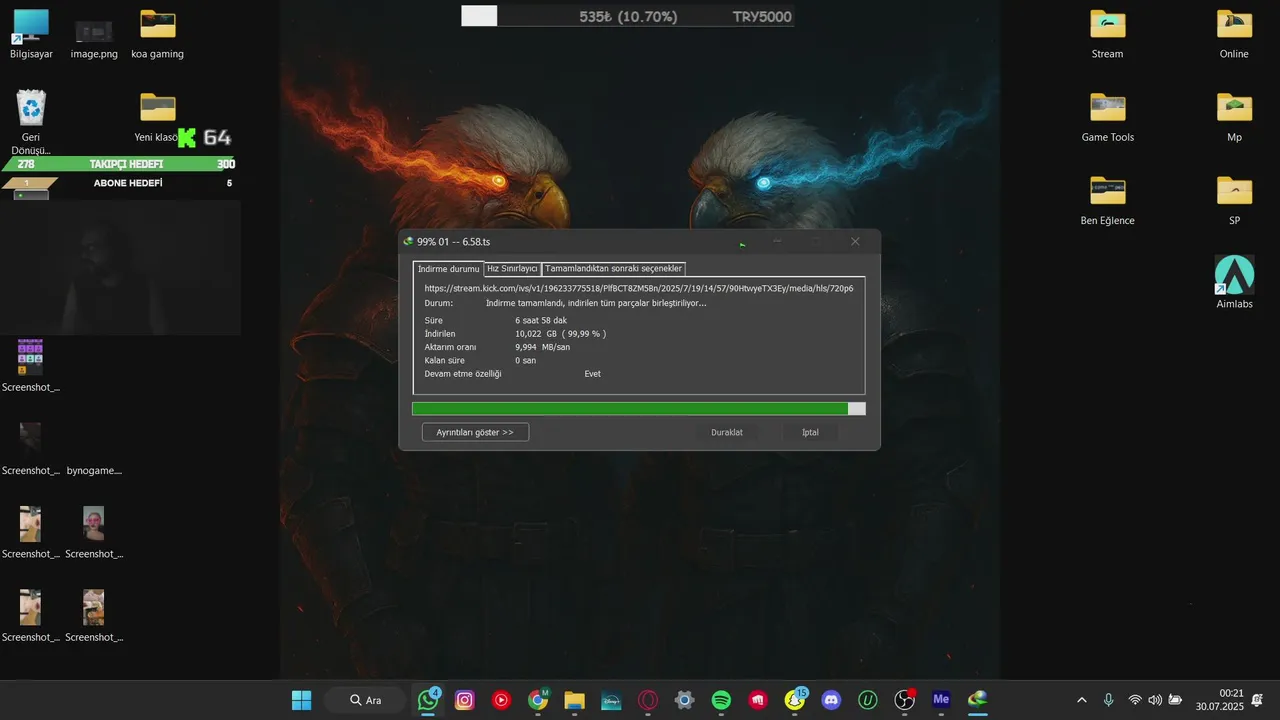Open Discord from the taskbar

click(831, 700)
